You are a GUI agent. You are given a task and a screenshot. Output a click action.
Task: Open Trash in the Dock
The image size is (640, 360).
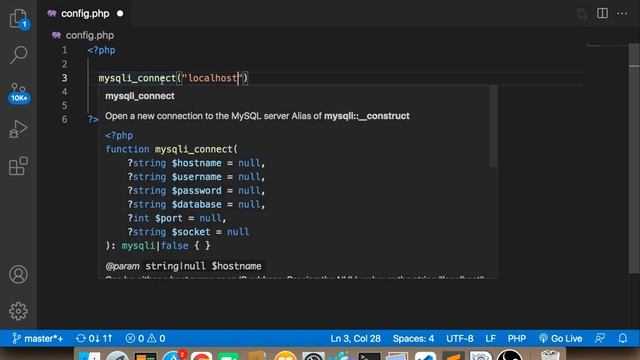(x=550, y=355)
